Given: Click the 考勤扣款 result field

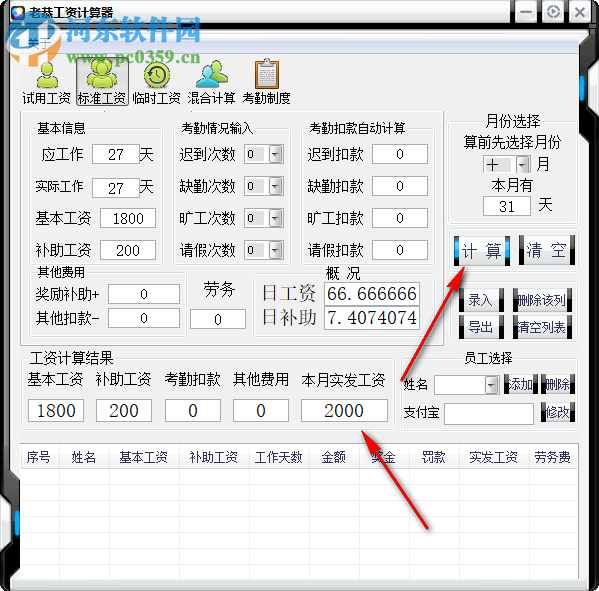Looking at the screenshot, I should tap(193, 411).
